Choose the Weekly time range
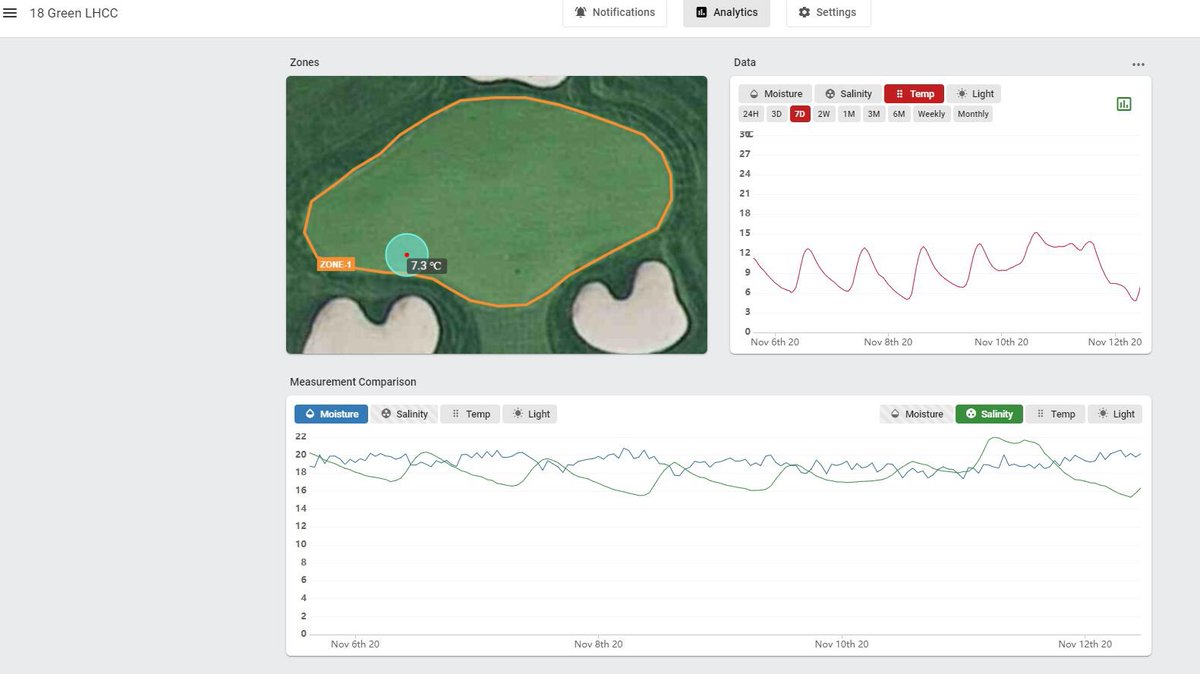Viewport: 1200px width, 674px height. [931, 114]
